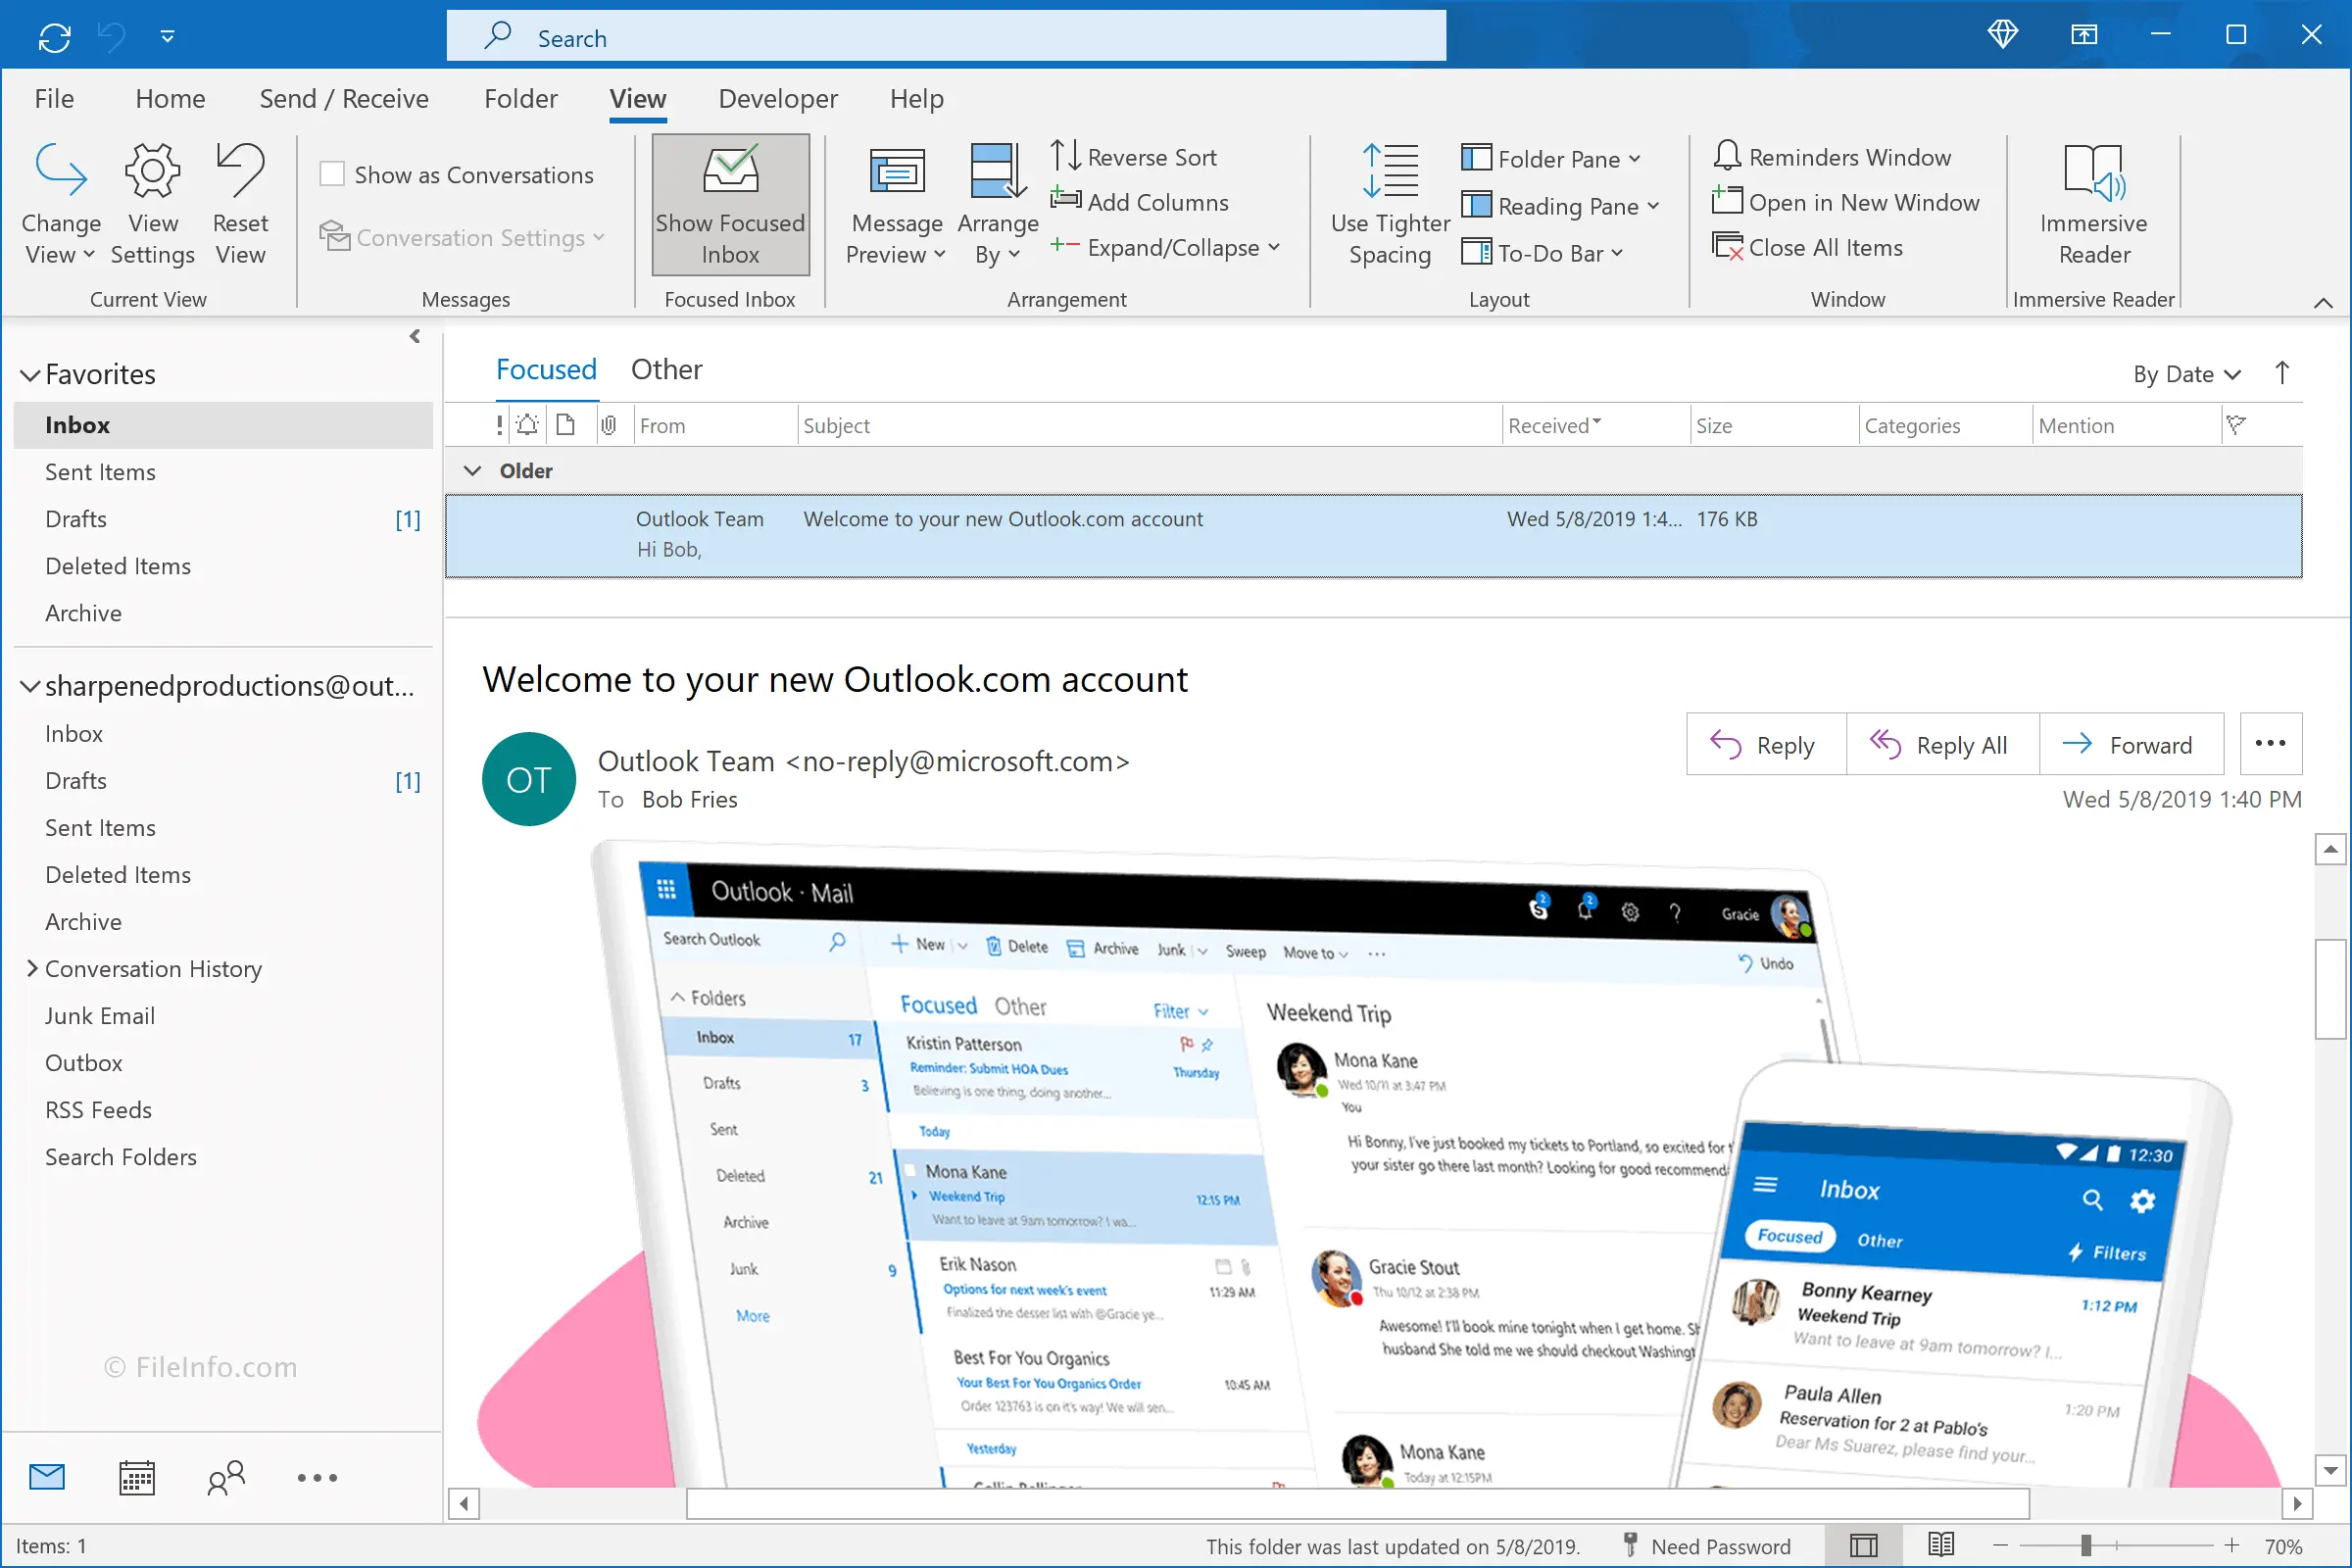
Task: Toggle sort order arrow beside By Date
Action: click(2281, 373)
